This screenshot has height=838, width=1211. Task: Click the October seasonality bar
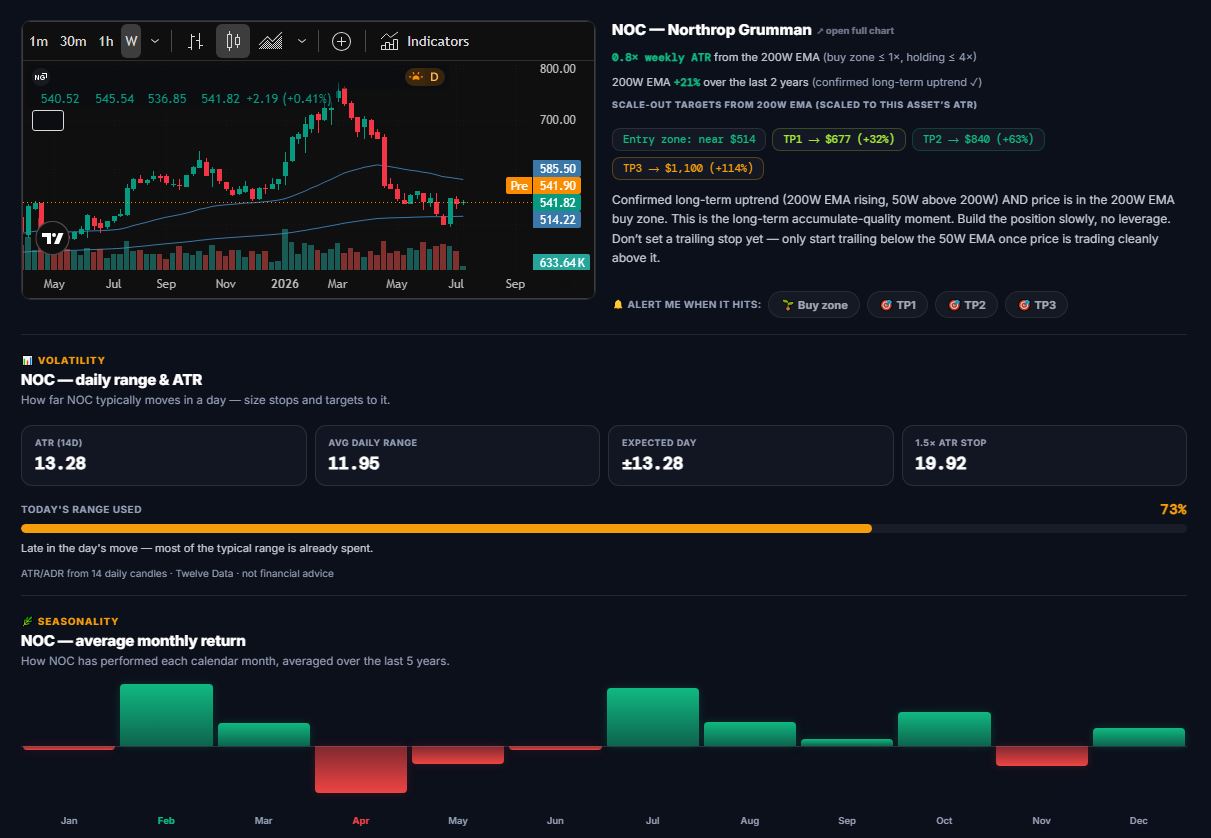pos(944,729)
